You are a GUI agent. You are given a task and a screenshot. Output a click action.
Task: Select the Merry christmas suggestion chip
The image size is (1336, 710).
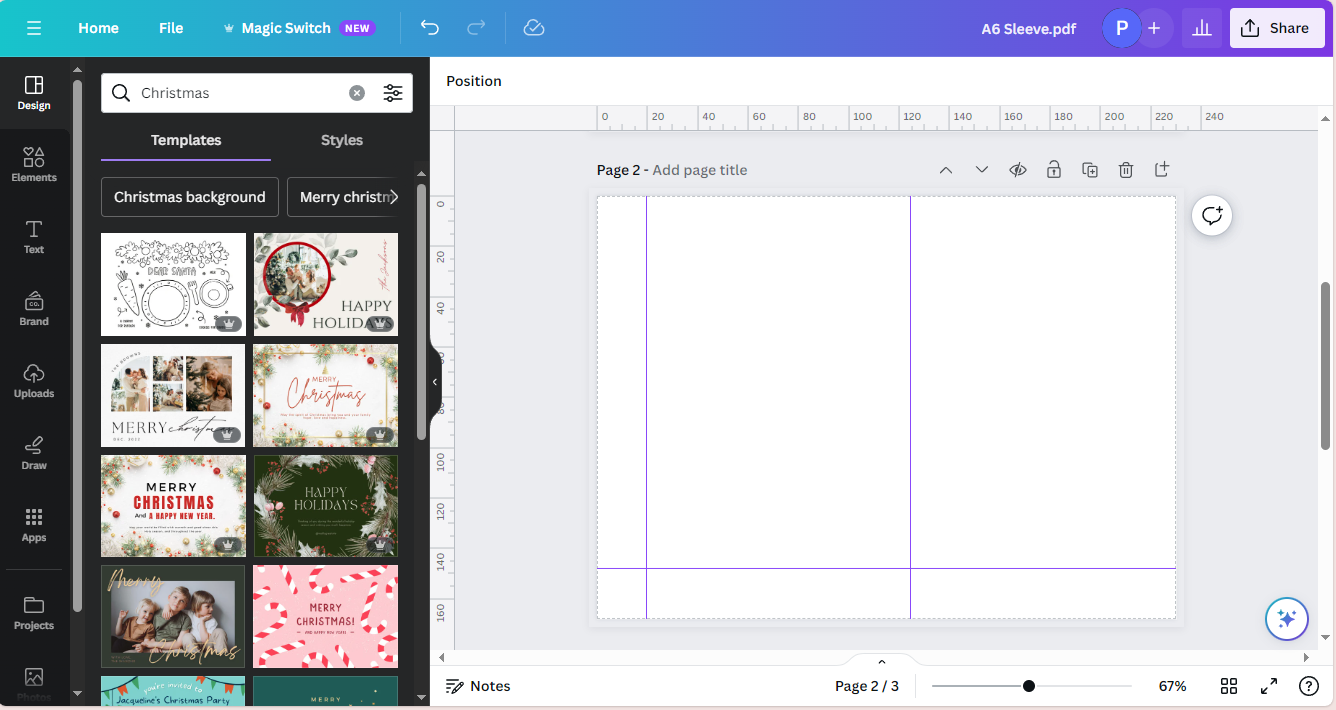pyautogui.click(x=342, y=197)
